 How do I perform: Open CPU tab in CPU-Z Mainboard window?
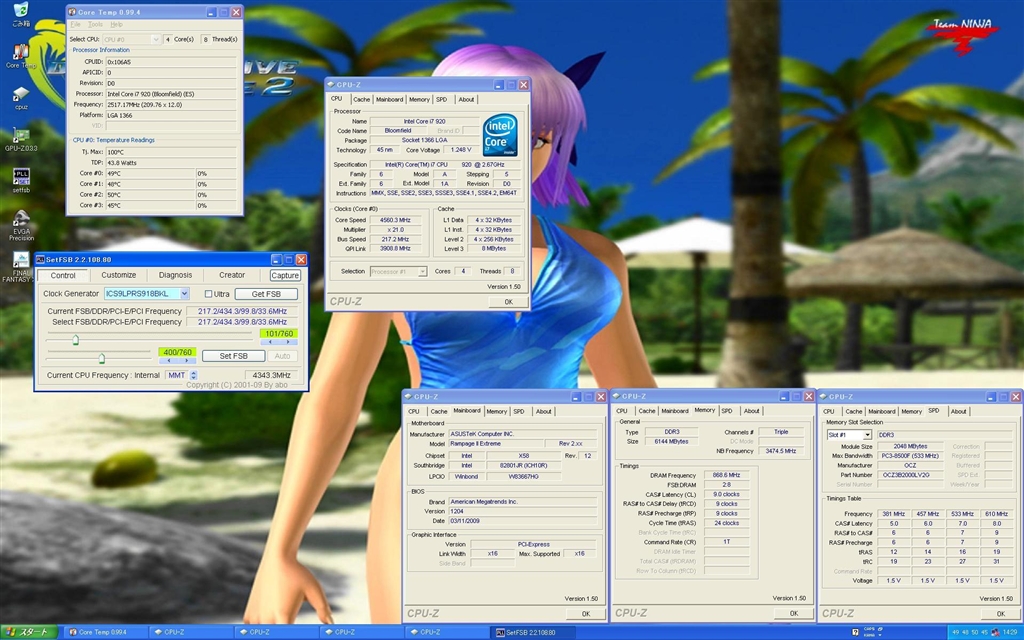413,411
